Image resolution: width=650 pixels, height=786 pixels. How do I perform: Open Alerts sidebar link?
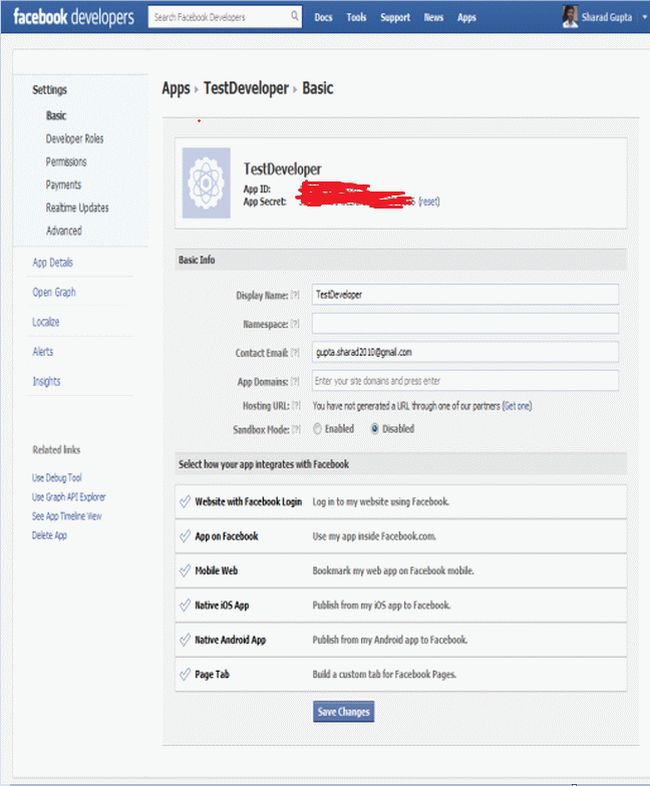tap(43, 351)
